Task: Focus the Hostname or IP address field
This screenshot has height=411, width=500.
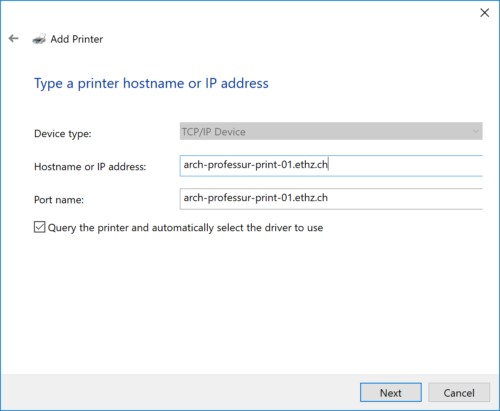Action: [x=331, y=165]
